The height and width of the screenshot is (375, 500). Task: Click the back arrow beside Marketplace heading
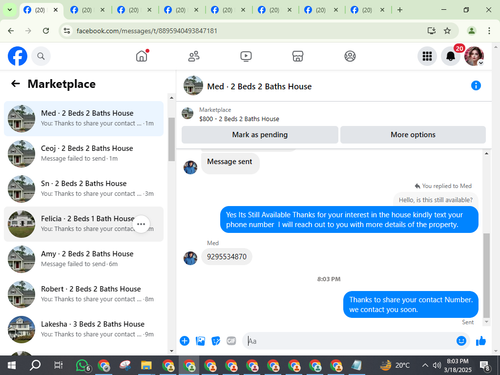point(16,84)
